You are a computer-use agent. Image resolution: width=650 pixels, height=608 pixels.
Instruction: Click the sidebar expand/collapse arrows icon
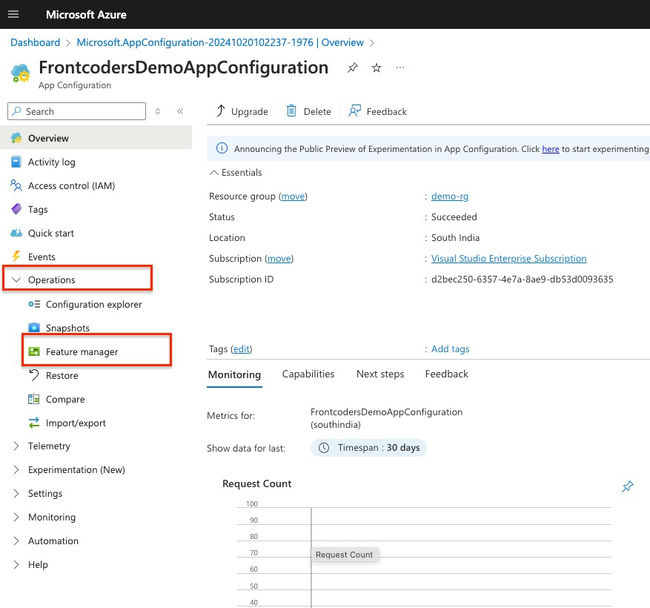(x=158, y=111)
